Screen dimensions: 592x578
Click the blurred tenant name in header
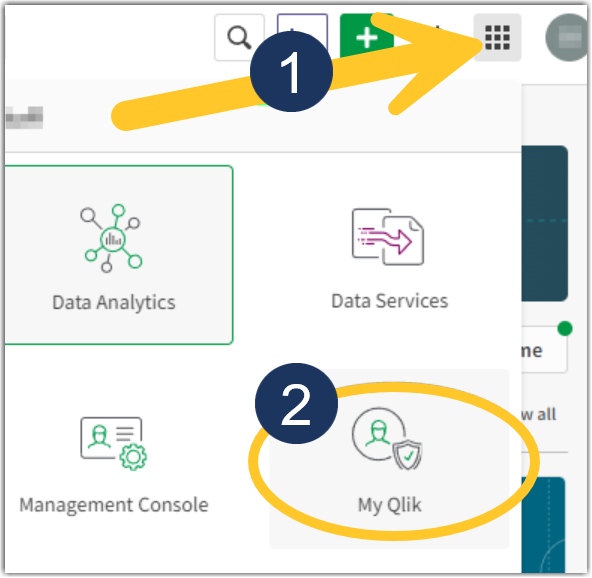point(24,117)
